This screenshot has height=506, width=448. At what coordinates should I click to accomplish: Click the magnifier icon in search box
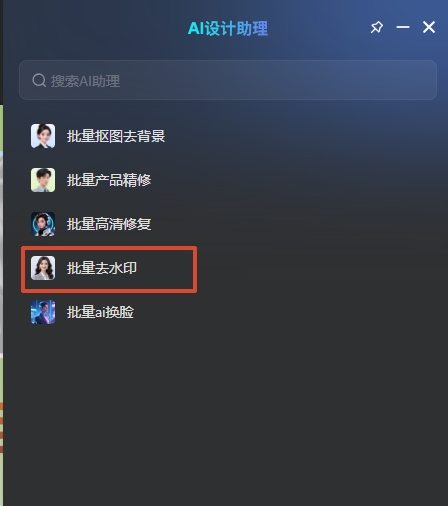39,80
